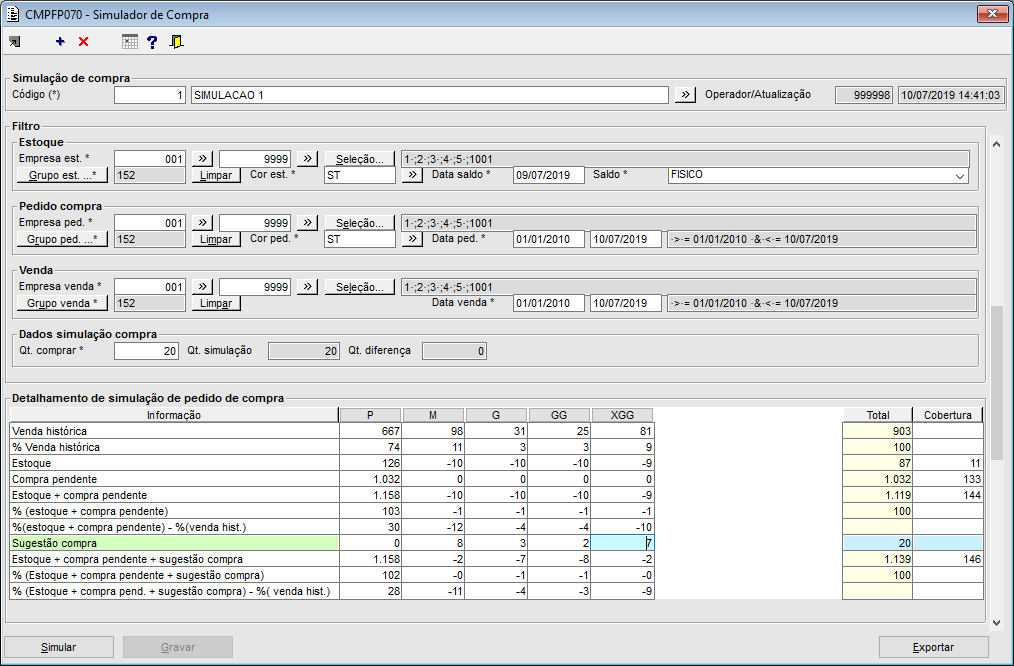Screen dimensions: 1014x666
Task: Click lookup arrow after Empresa venda 9999
Action: click(307, 286)
